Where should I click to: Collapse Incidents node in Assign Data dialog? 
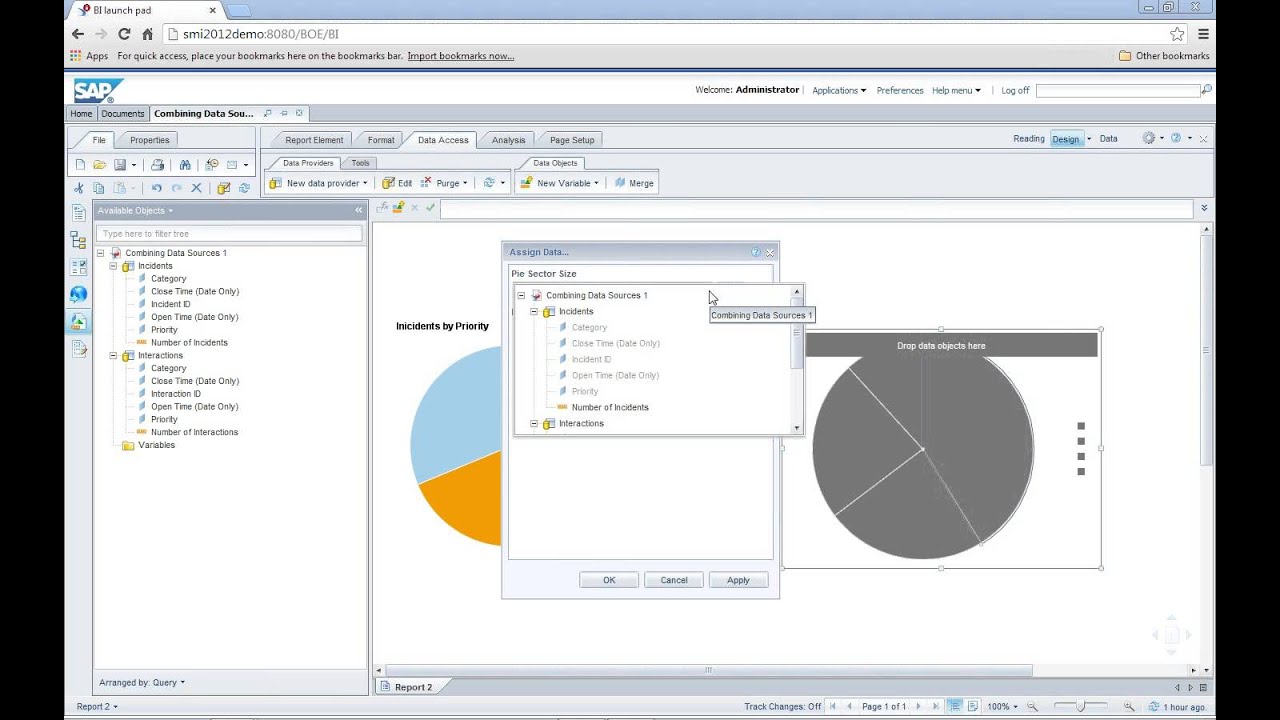pos(534,311)
